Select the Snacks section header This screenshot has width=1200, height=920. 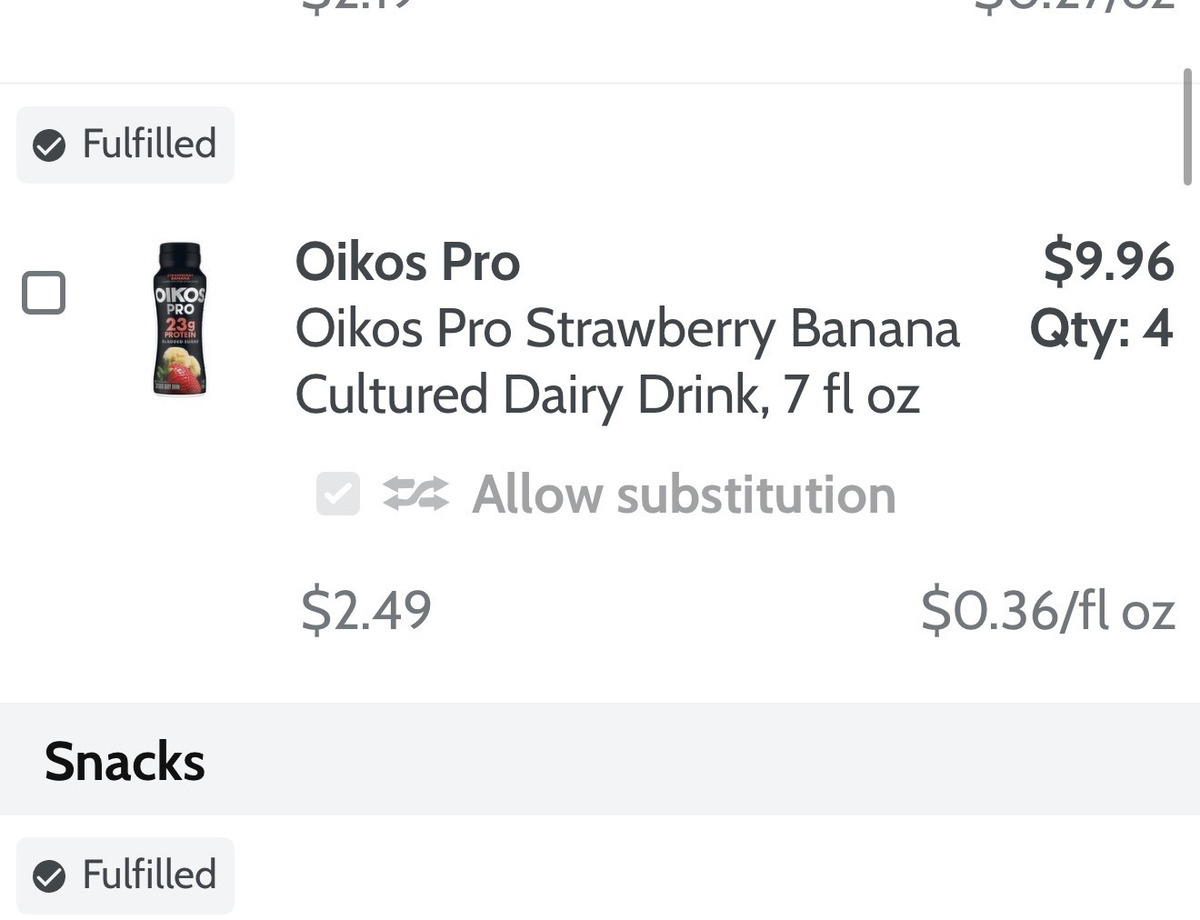click(125, 762)
